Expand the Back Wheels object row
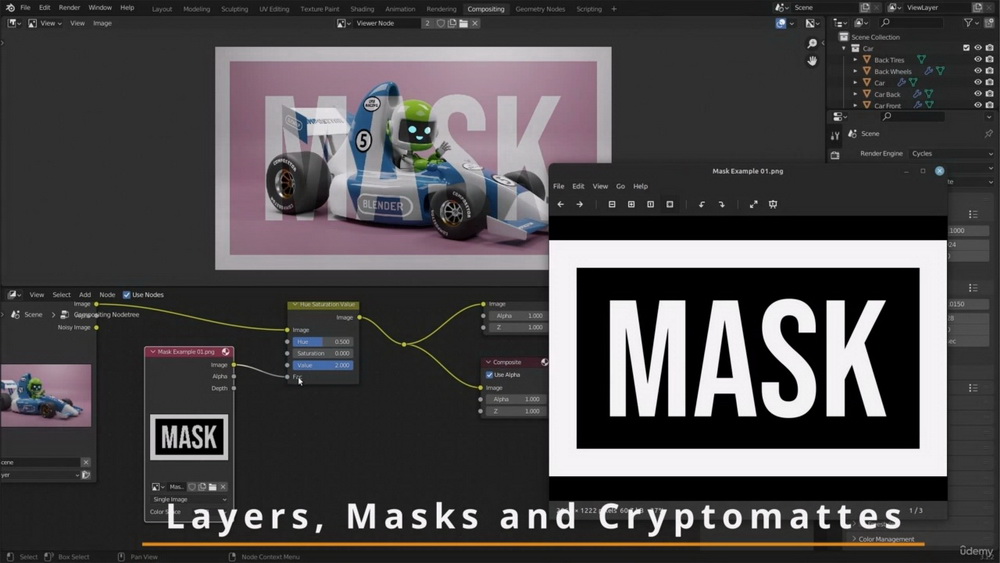 tap(855, 71)
